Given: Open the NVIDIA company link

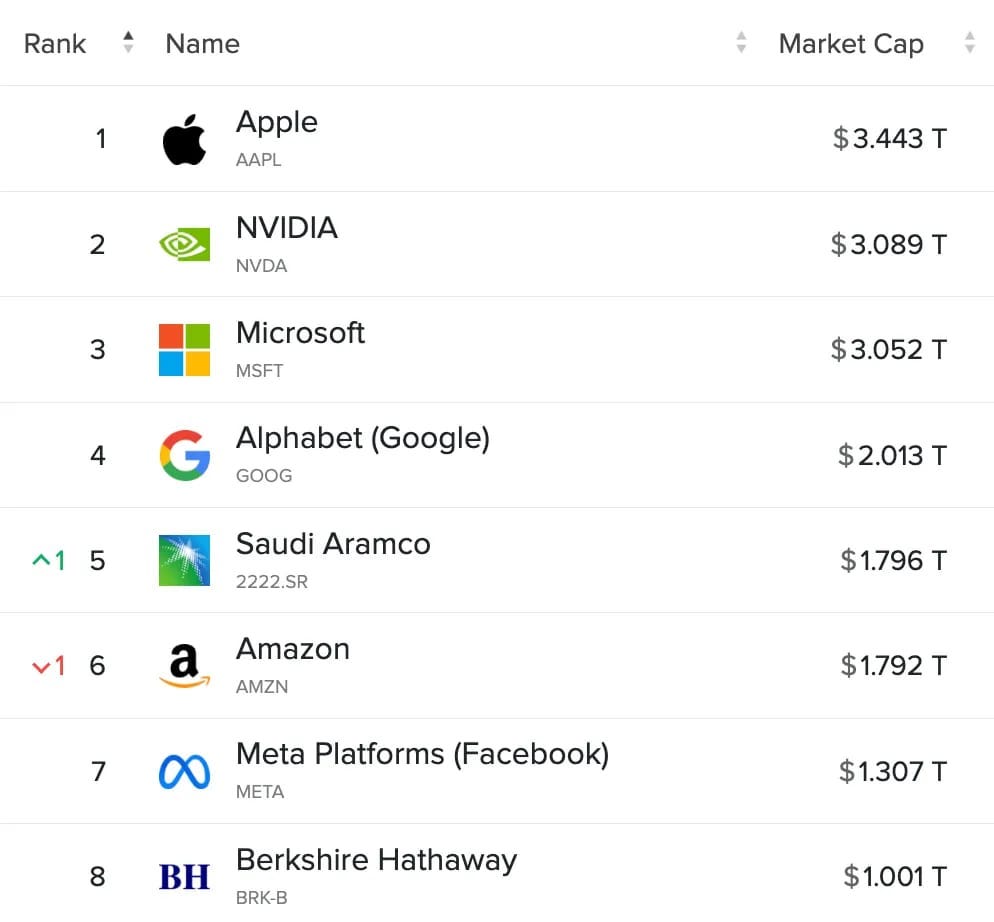Looking at the screenshot, I should coord(287,228).
